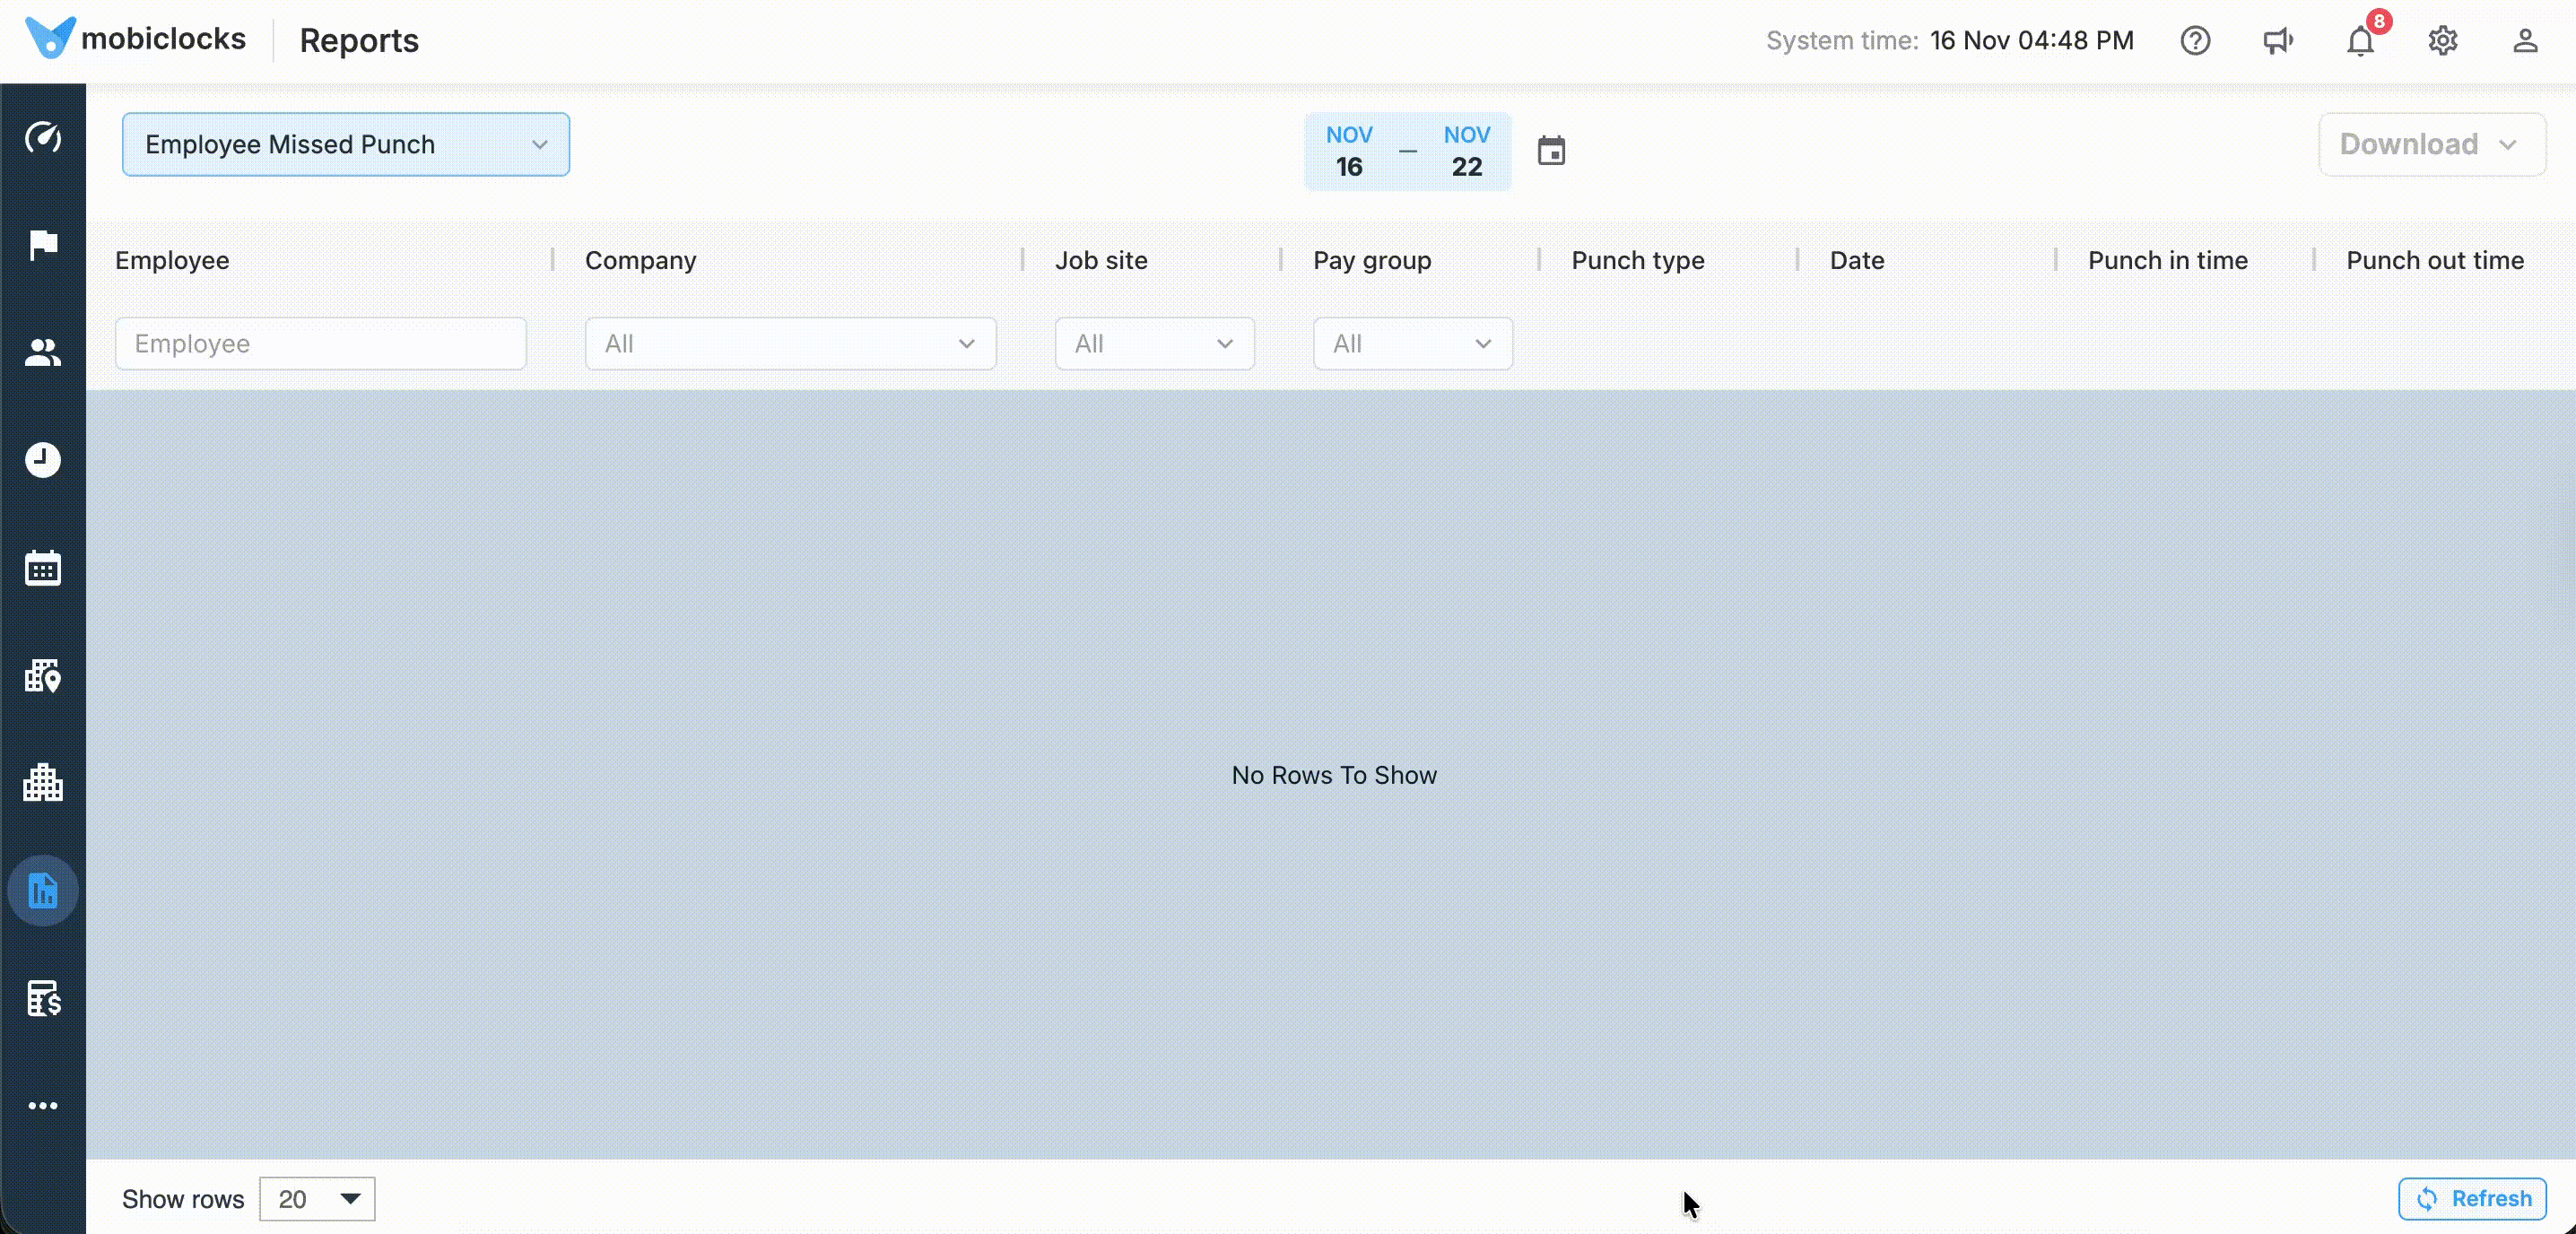2576x1234 pixels.
Task: Open the help question mark icon
Action: [2195, 41]
